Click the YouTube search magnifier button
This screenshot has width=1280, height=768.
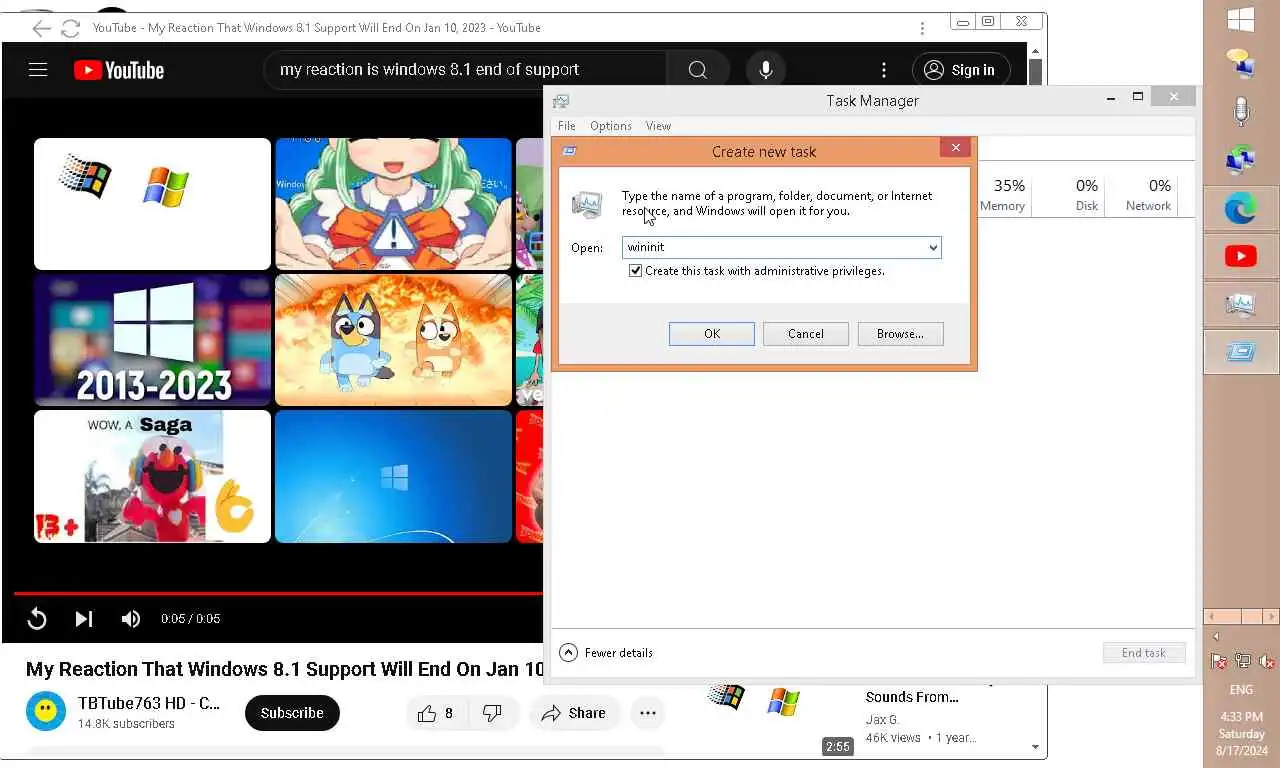[698, 70]
